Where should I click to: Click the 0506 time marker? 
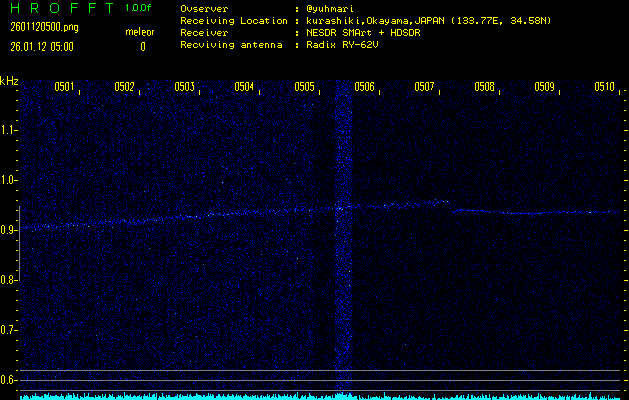click(x=364, y=87)
